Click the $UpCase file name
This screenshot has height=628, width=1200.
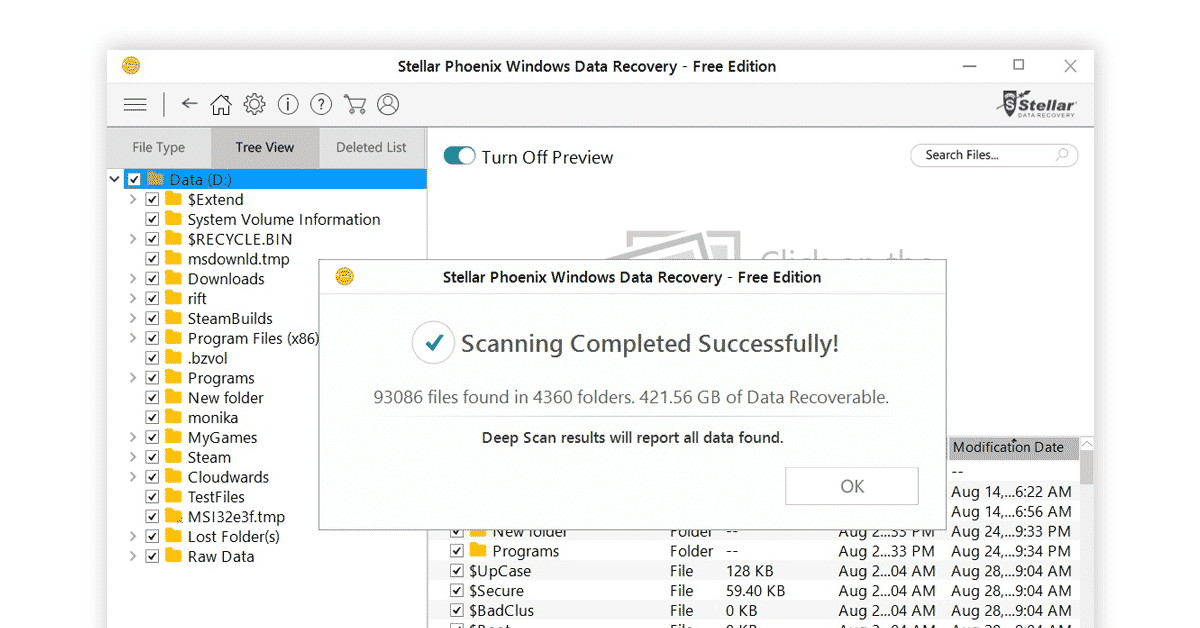(500, 571)
